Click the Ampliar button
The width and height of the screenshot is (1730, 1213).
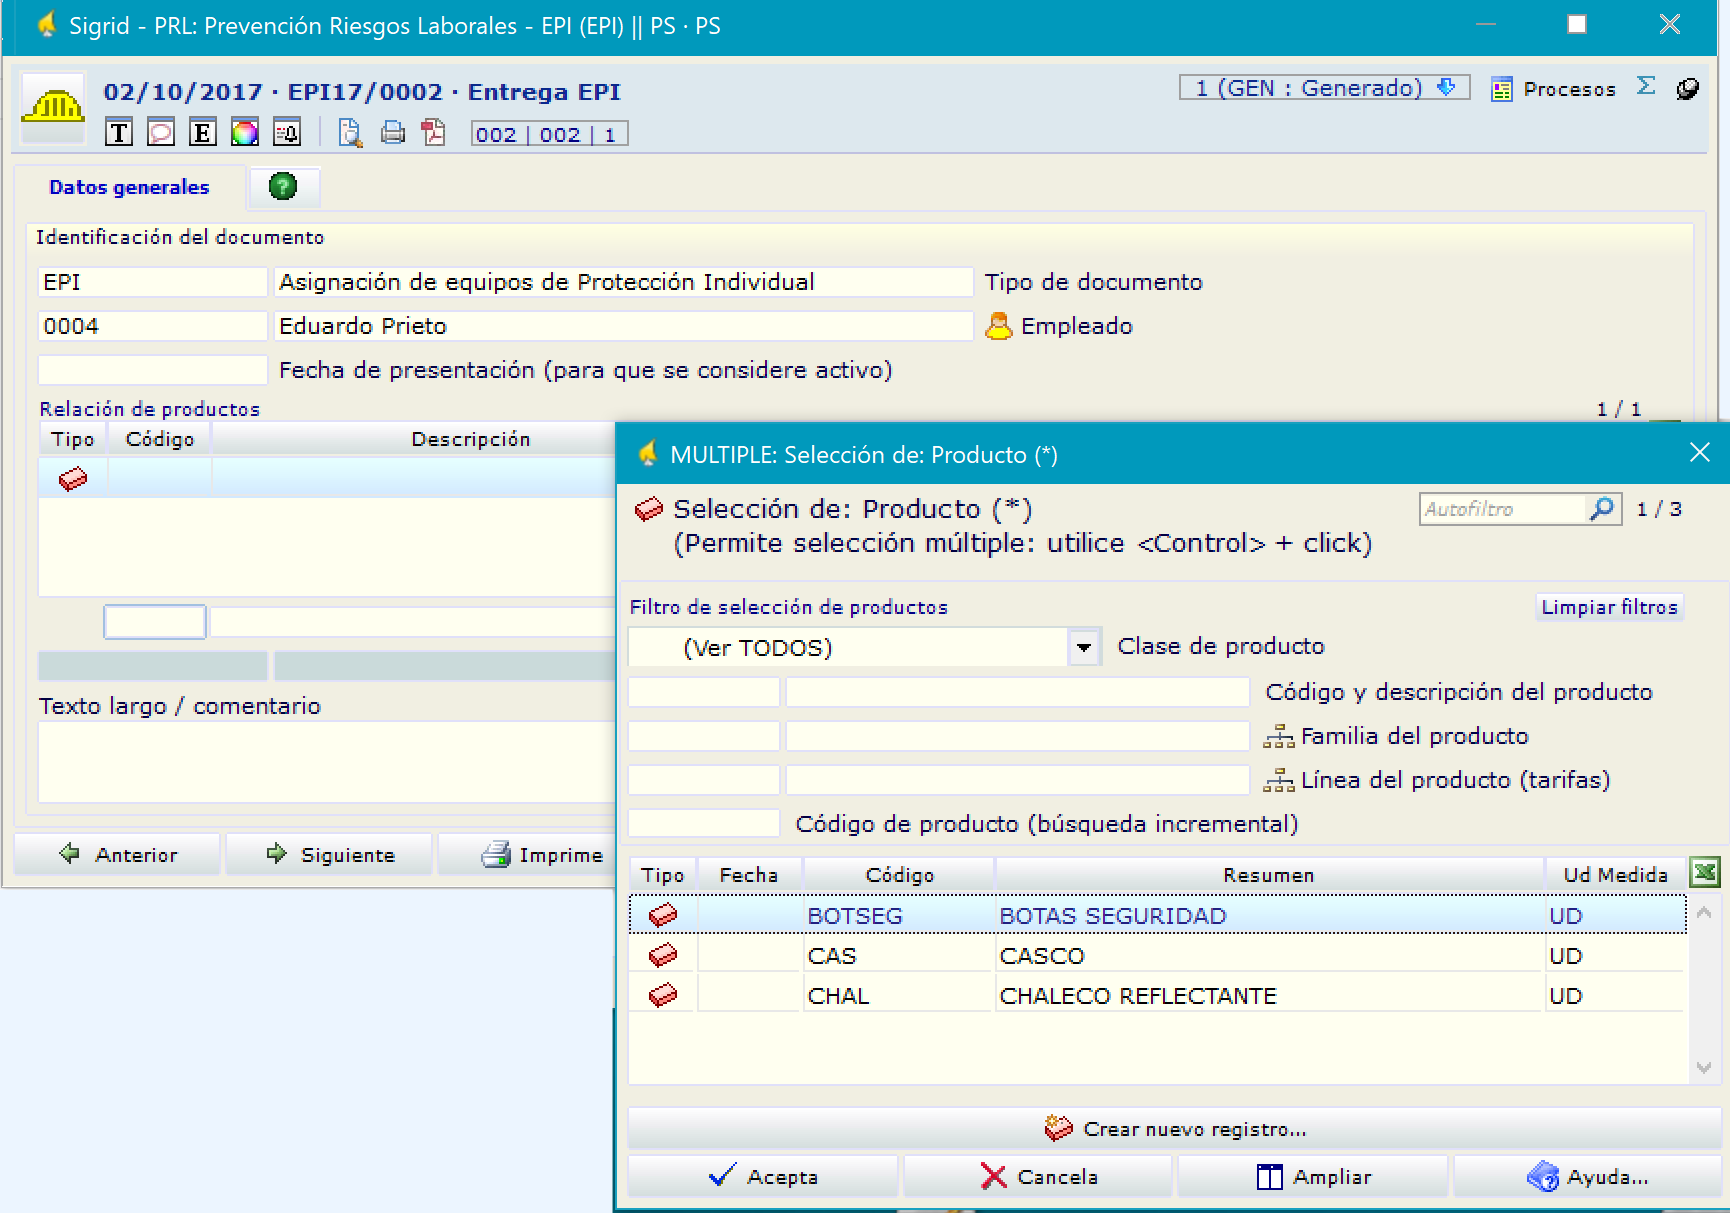point(1312,1177)
